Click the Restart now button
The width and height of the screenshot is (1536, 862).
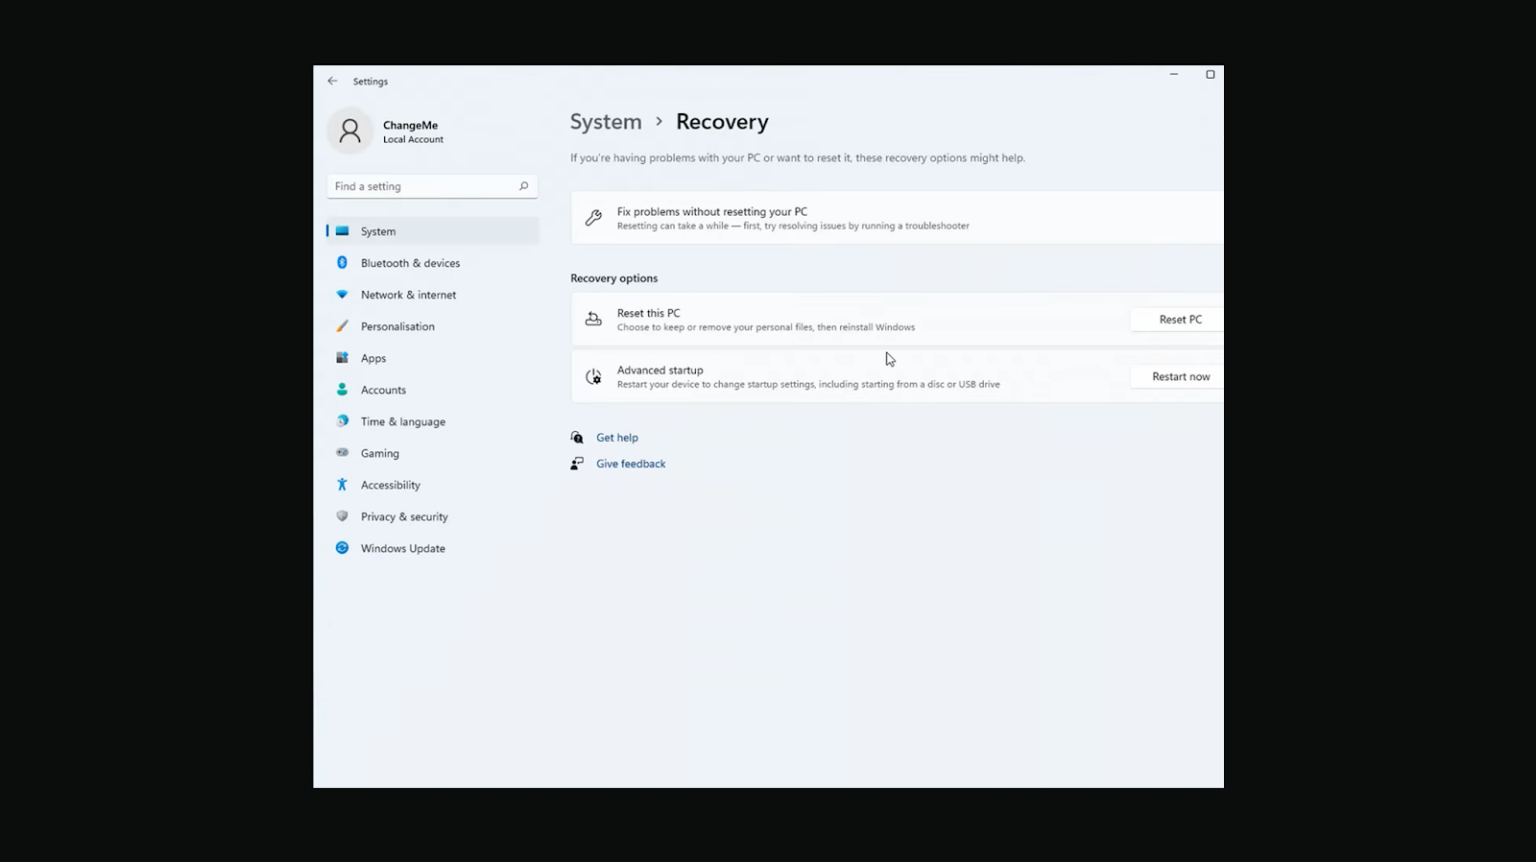(x=1180, y=376)
